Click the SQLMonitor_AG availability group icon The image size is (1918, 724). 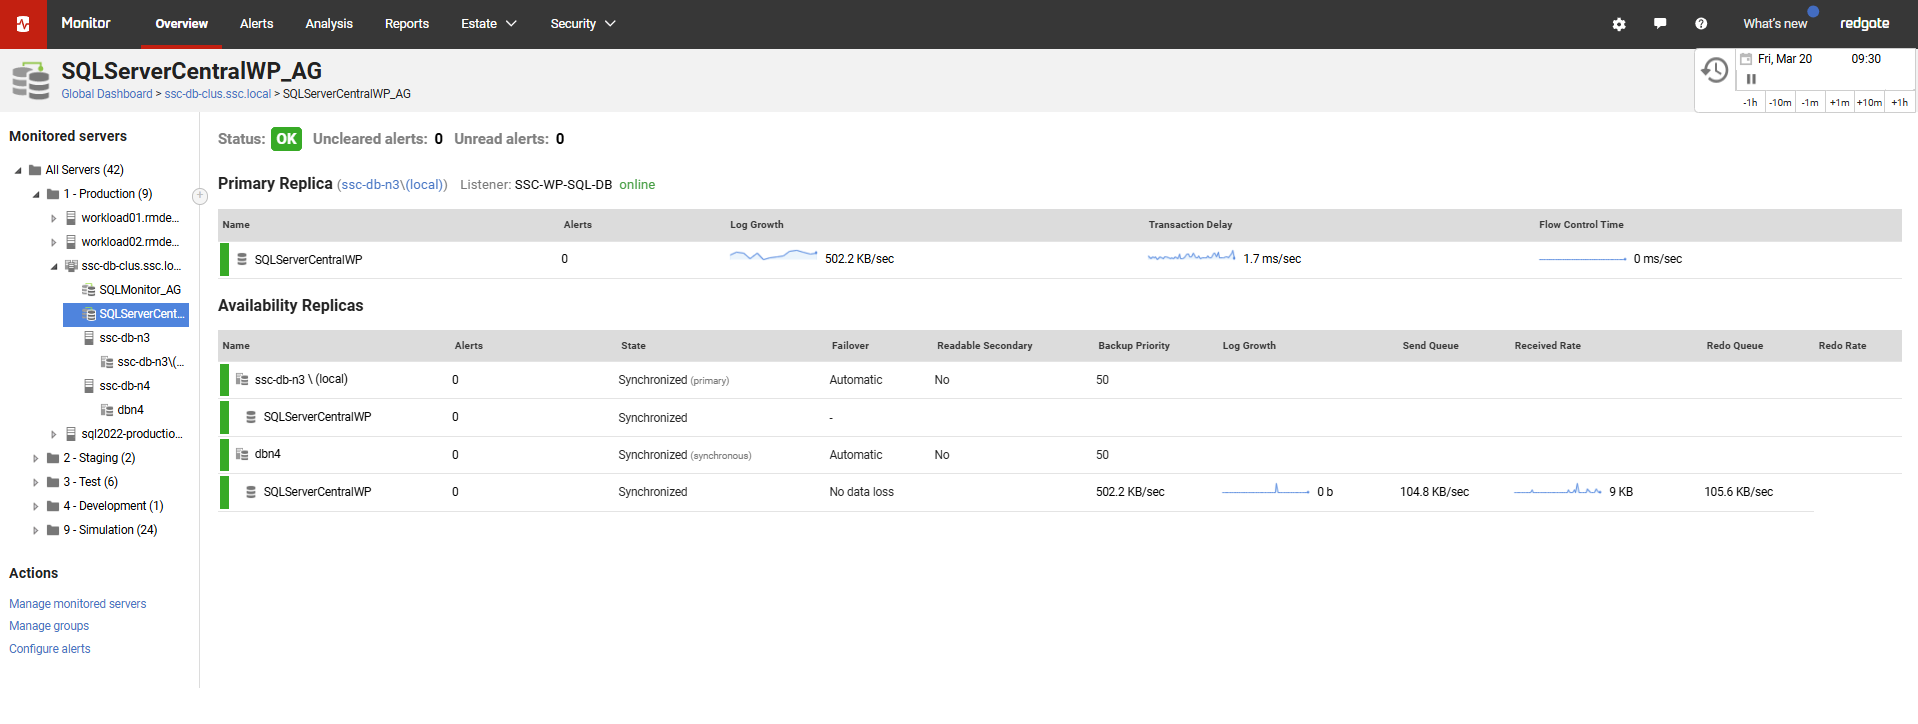pyautogui.click(x=88, y=290)
